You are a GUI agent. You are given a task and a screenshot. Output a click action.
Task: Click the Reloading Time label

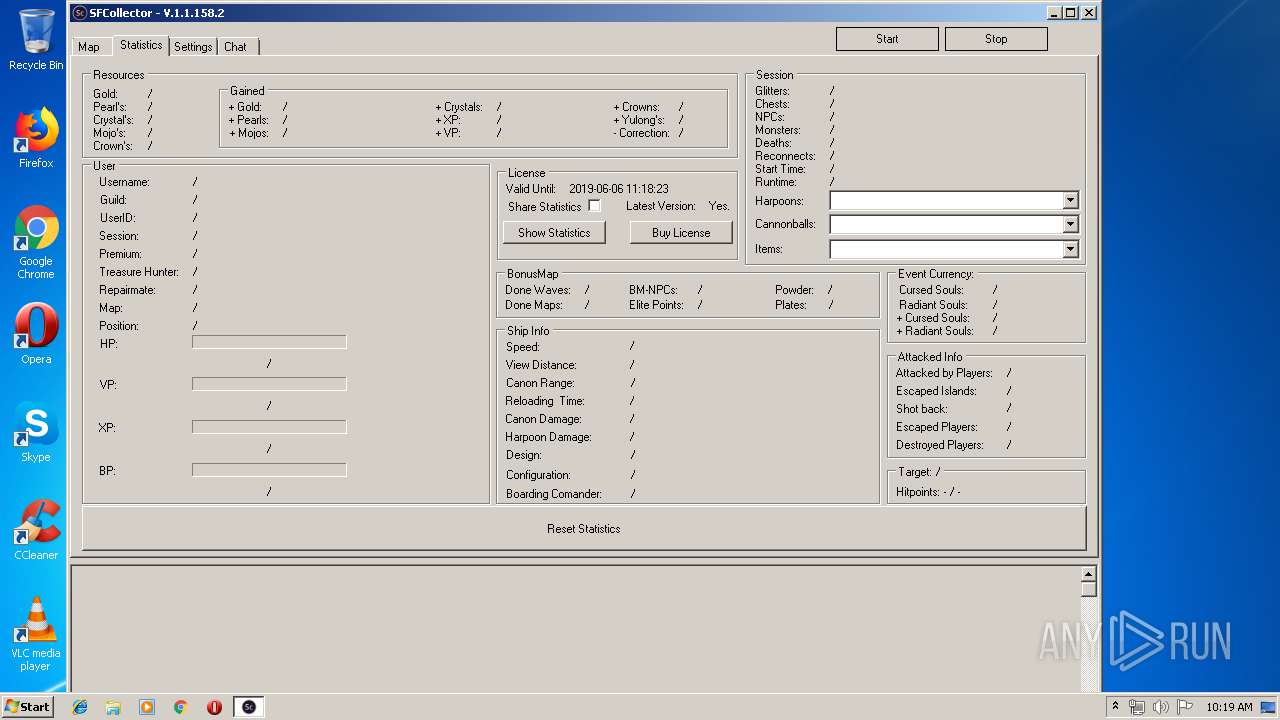545,401
